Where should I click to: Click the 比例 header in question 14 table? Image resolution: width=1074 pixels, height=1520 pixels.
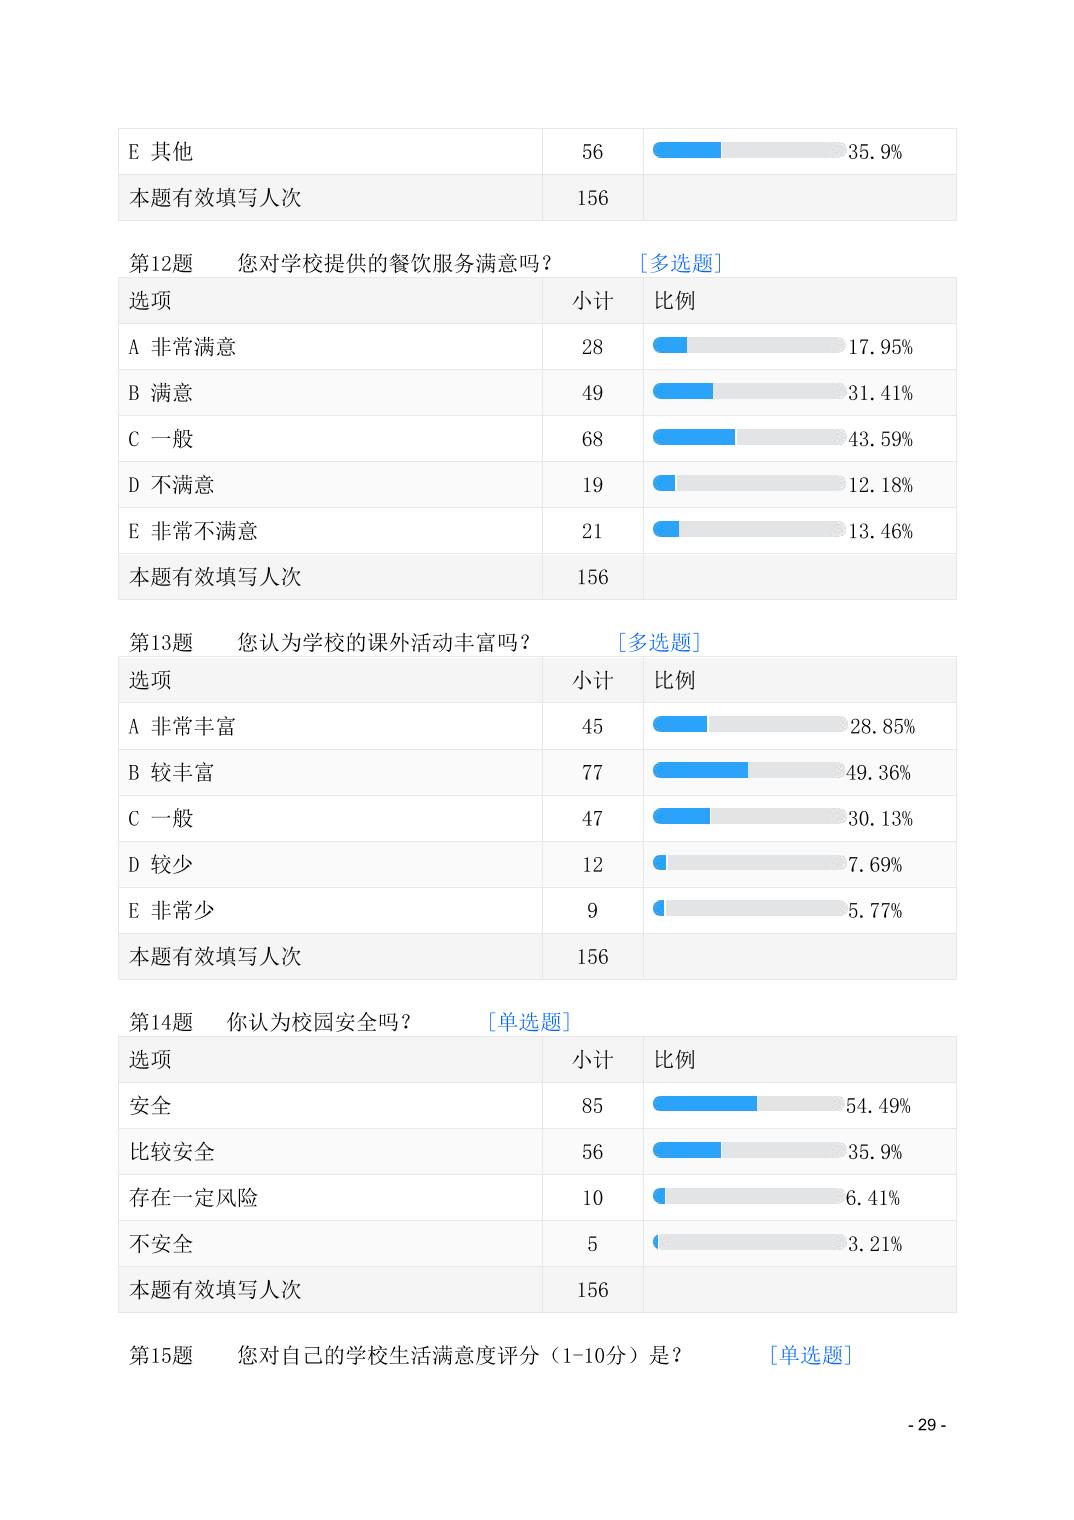click(674, 1060)
